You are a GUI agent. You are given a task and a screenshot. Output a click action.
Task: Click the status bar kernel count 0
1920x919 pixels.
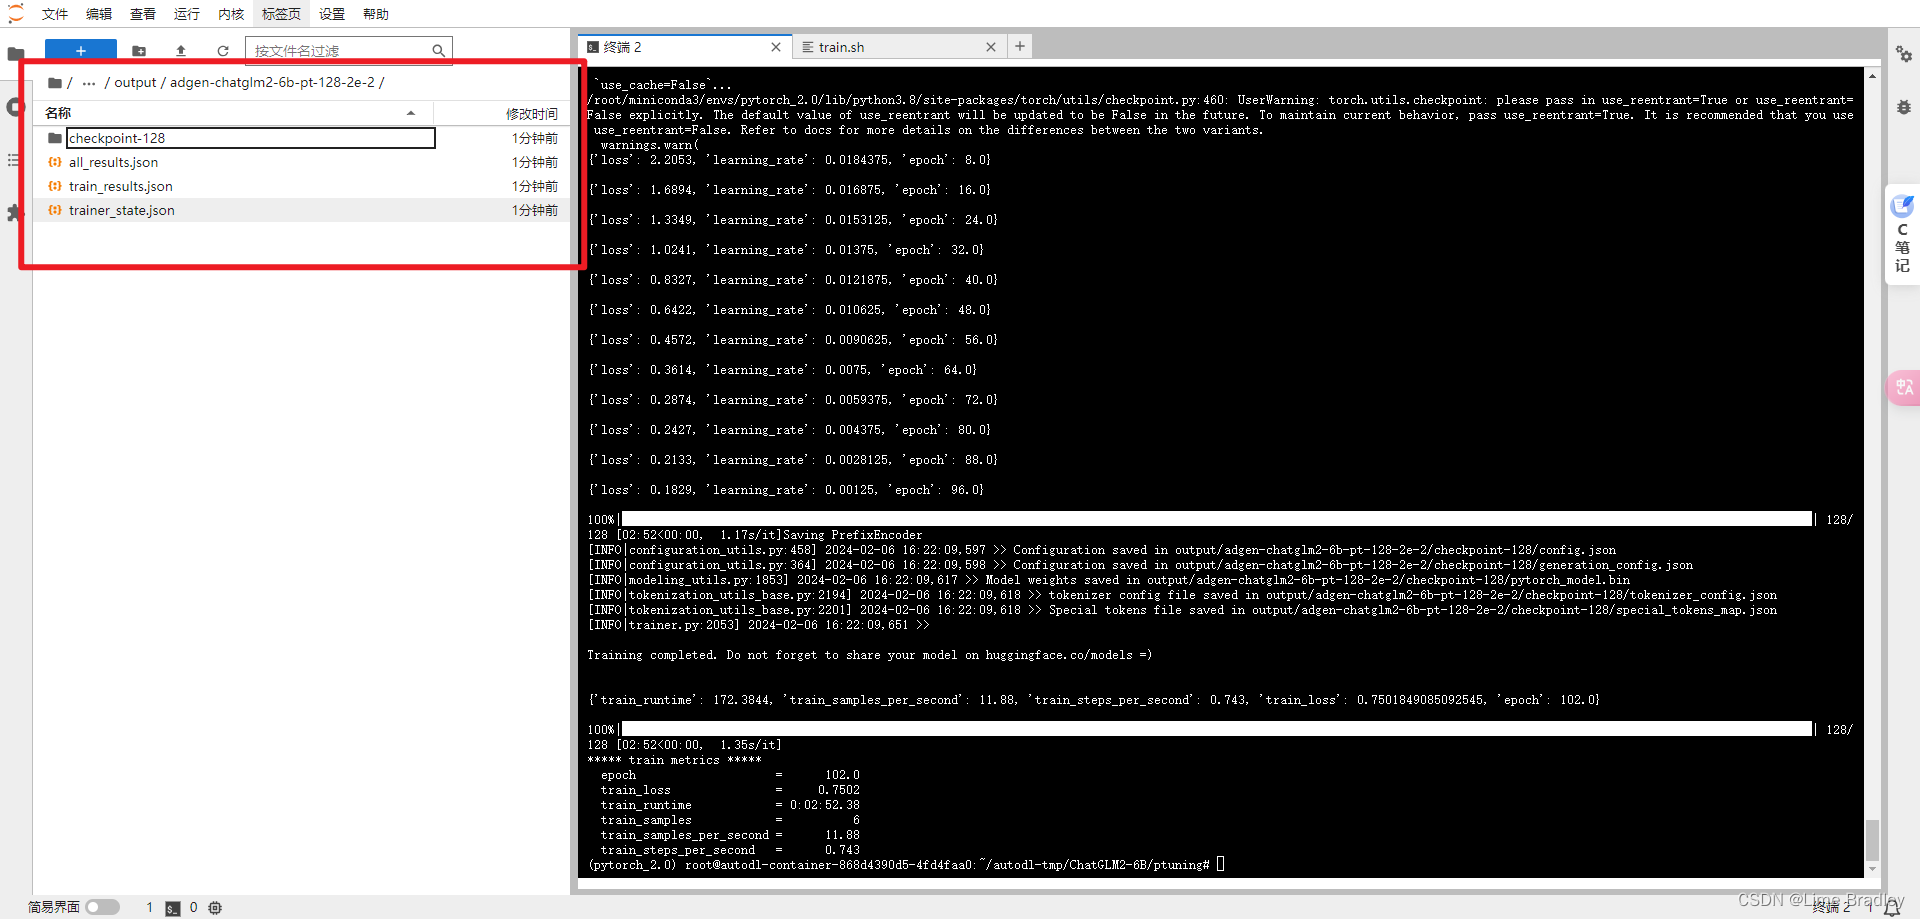[194, 908]
